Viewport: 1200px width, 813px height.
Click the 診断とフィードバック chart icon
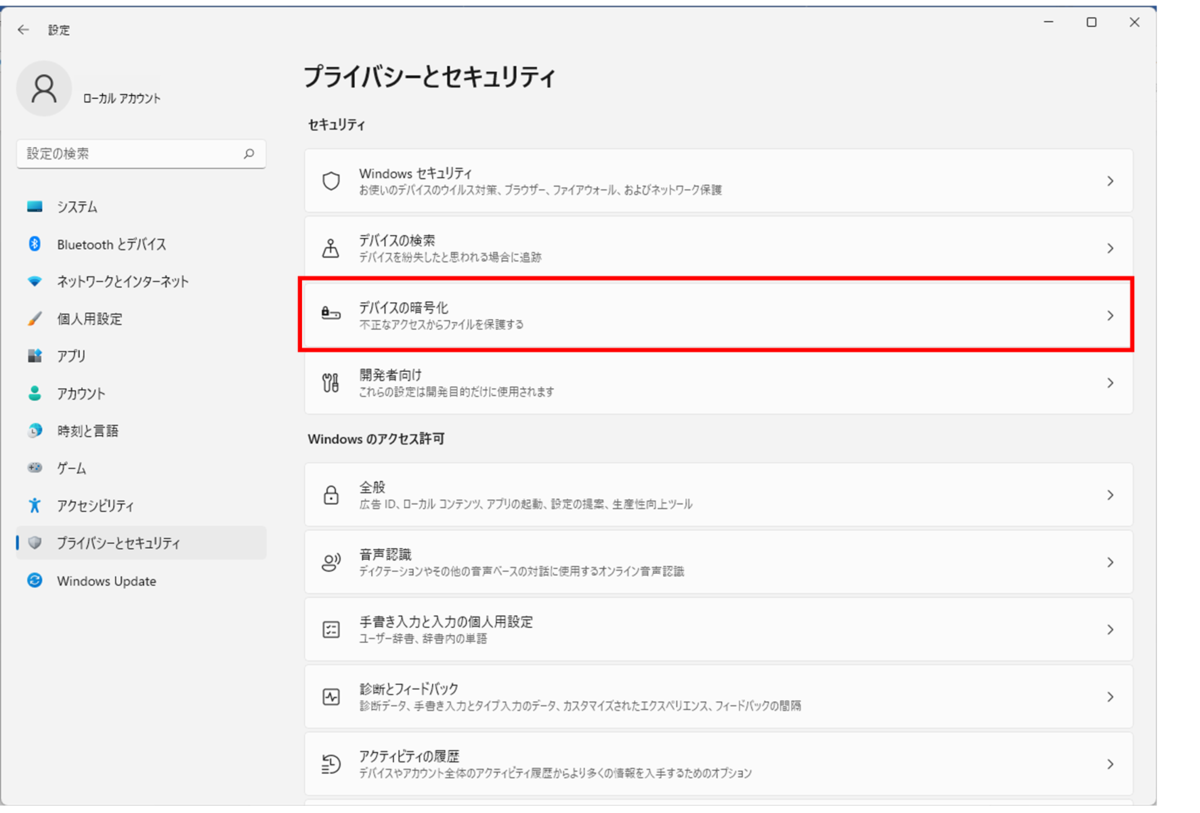point(331,696)
